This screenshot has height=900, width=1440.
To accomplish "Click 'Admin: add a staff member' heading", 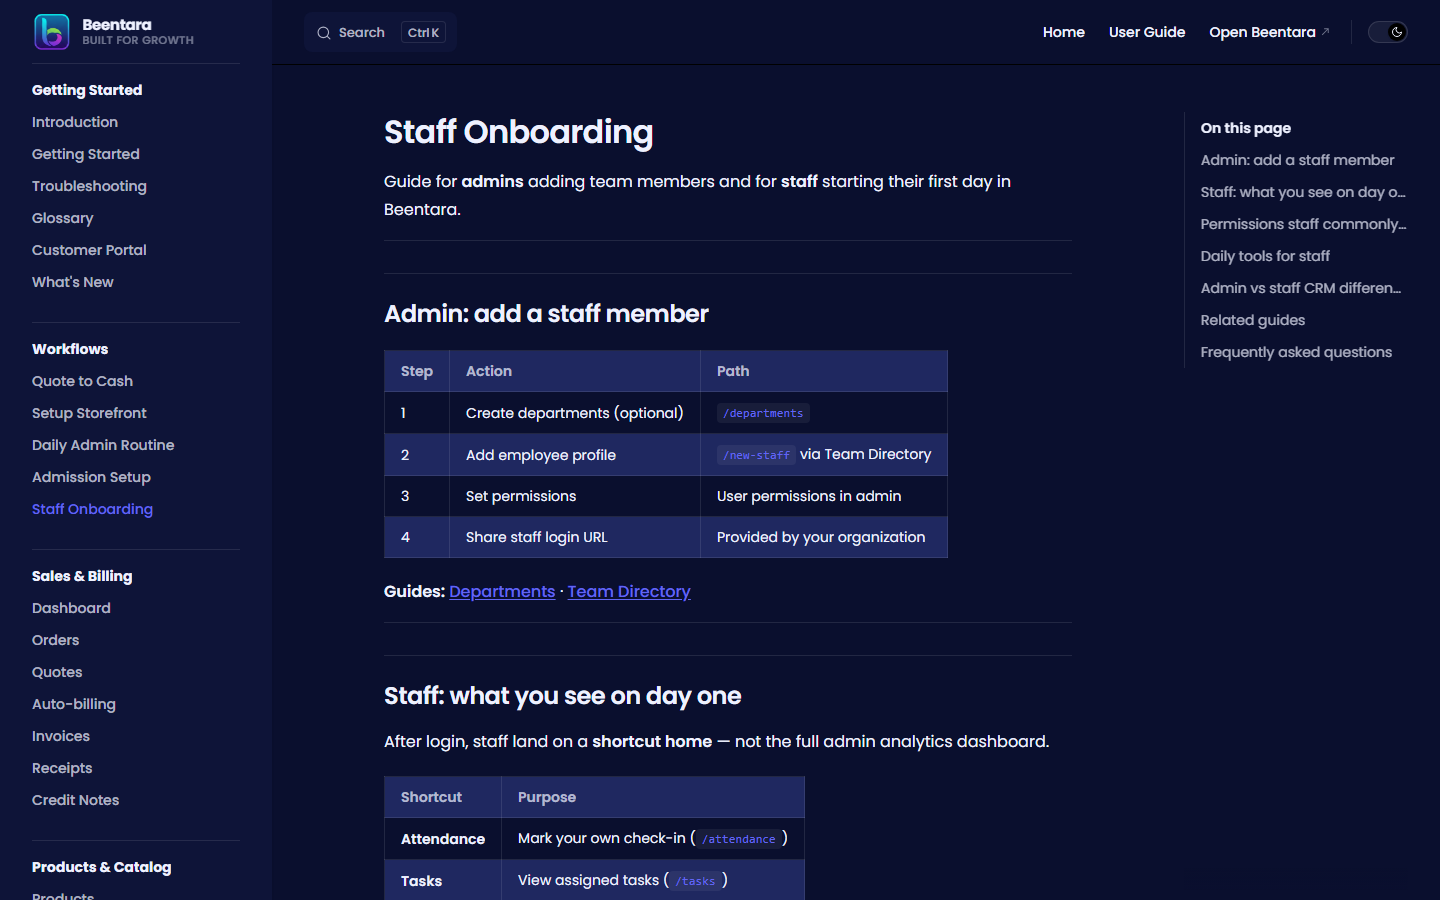I will pyautogui.click(x=546, y=314).
